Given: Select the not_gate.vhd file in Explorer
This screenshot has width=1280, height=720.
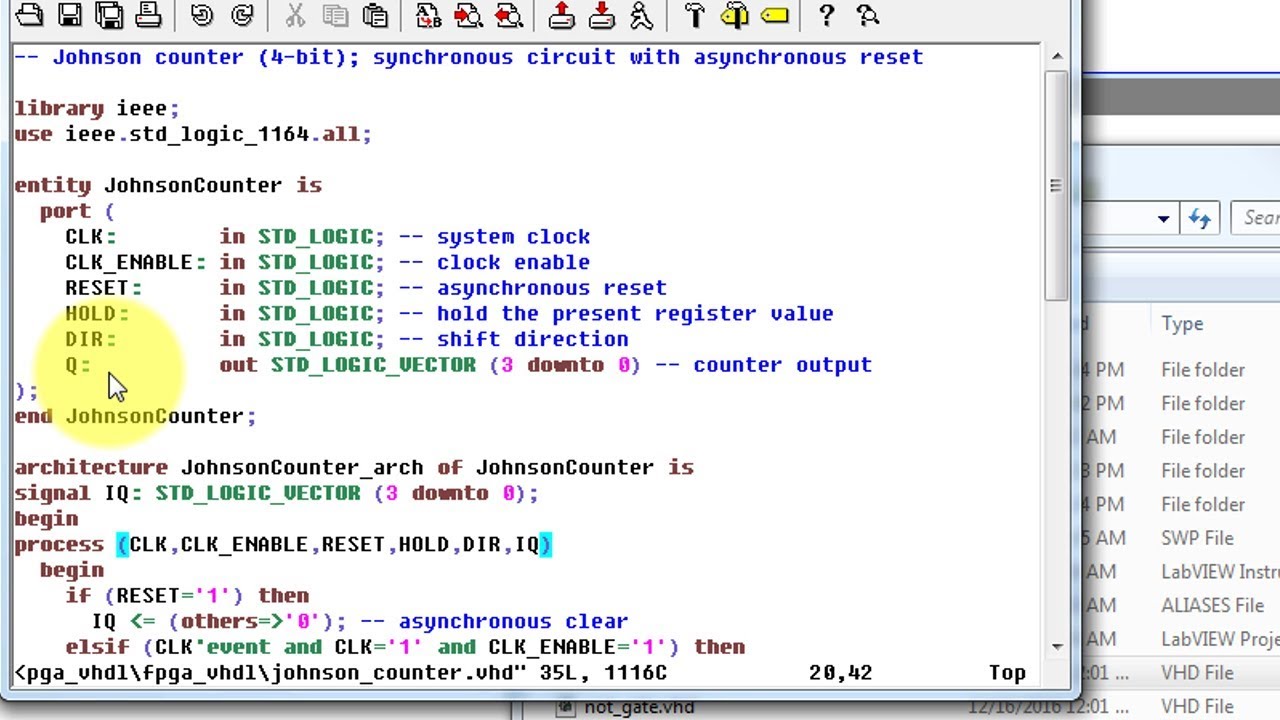Looking at the screenshot, I should [639, 707].
